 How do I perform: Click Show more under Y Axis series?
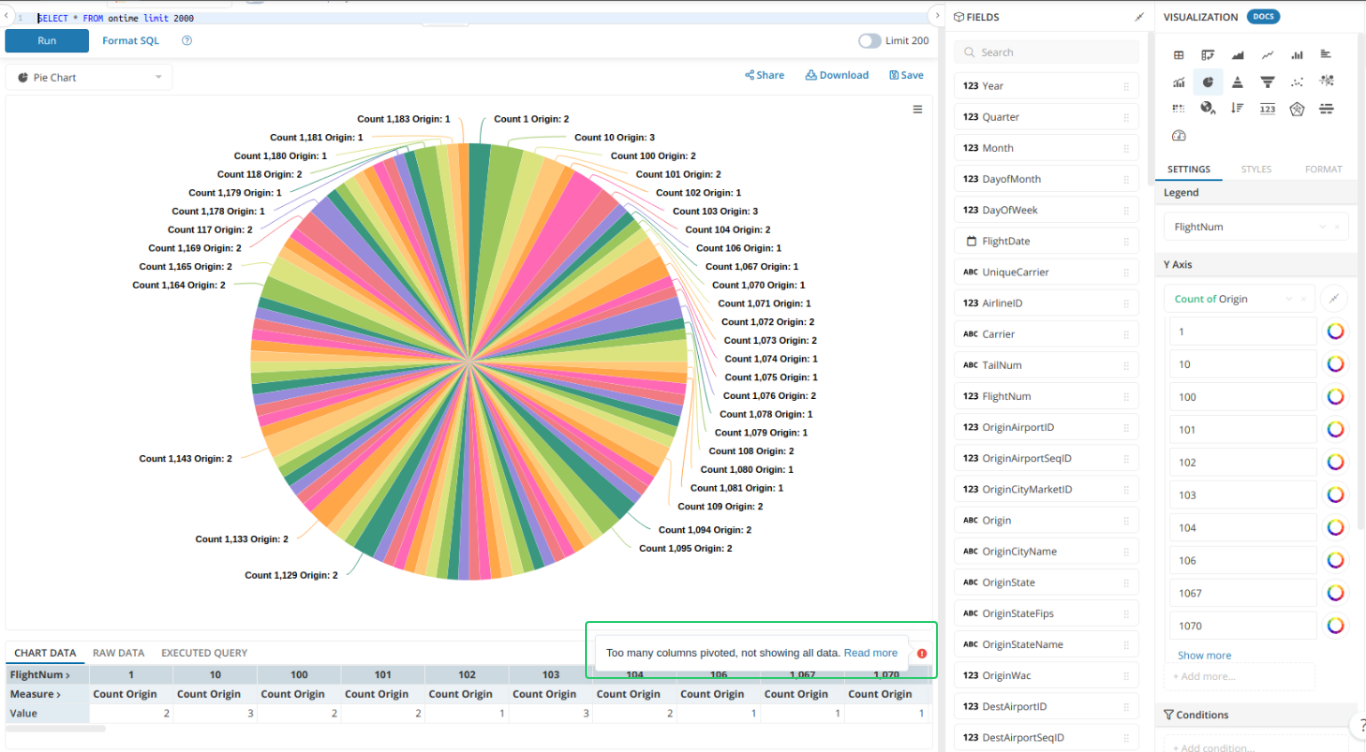click(x=1204, y=656)
